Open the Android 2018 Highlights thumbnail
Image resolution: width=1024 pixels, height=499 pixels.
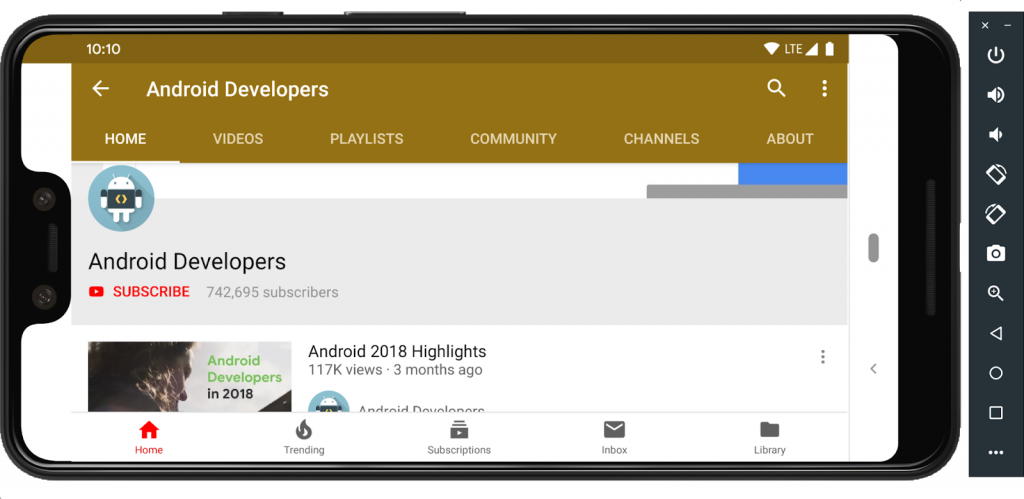pos(189,377)
